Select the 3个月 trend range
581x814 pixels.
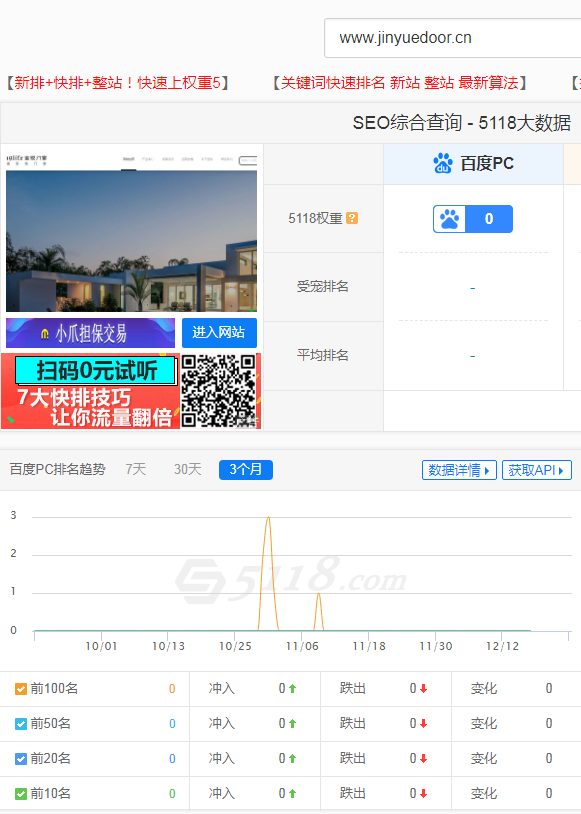click(246, 470)
